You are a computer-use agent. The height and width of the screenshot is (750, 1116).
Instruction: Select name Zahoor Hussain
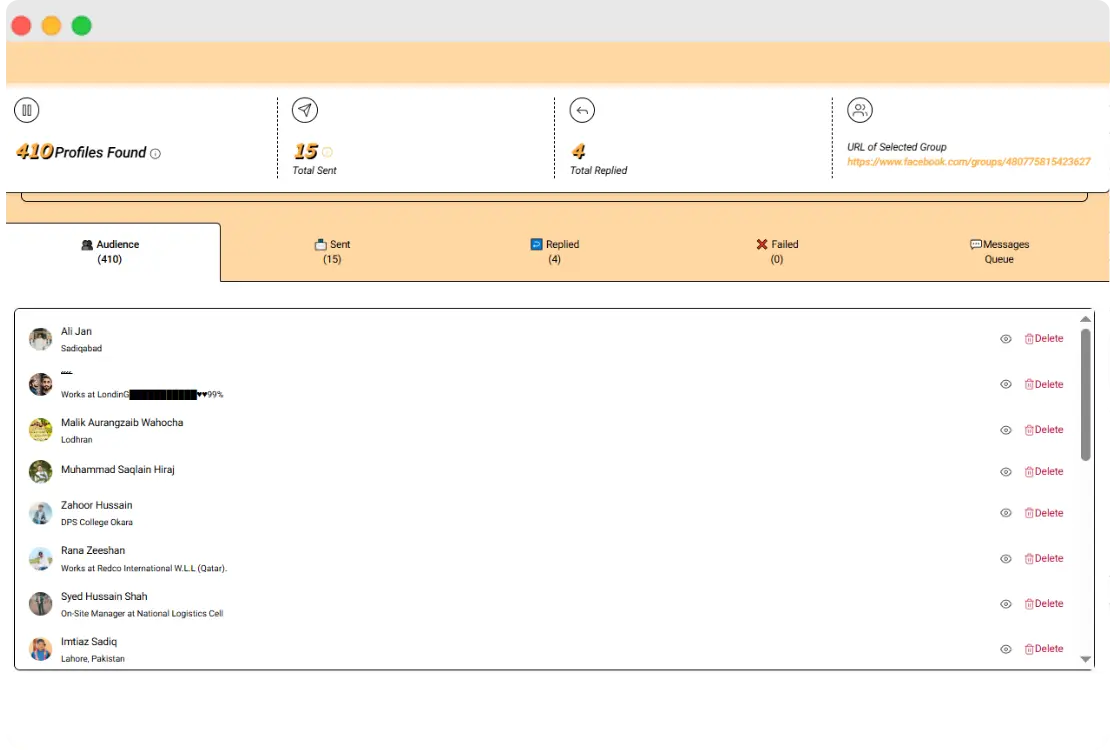point(96,505)
